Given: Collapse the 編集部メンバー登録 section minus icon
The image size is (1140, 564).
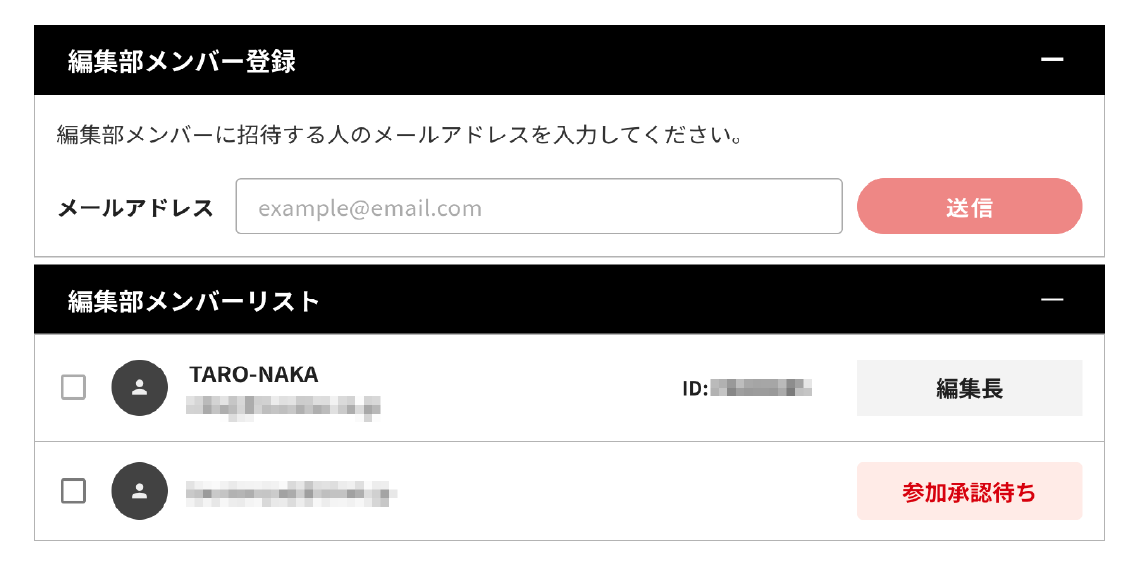Looking at the screenshot, I should pos(1051,60).
